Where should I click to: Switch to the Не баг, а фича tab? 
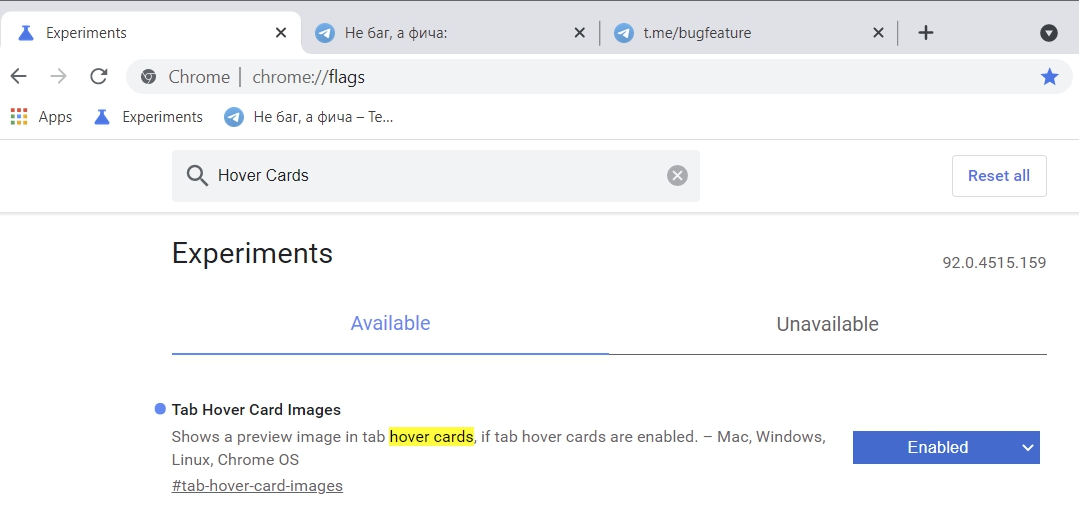tap(440, 33)
